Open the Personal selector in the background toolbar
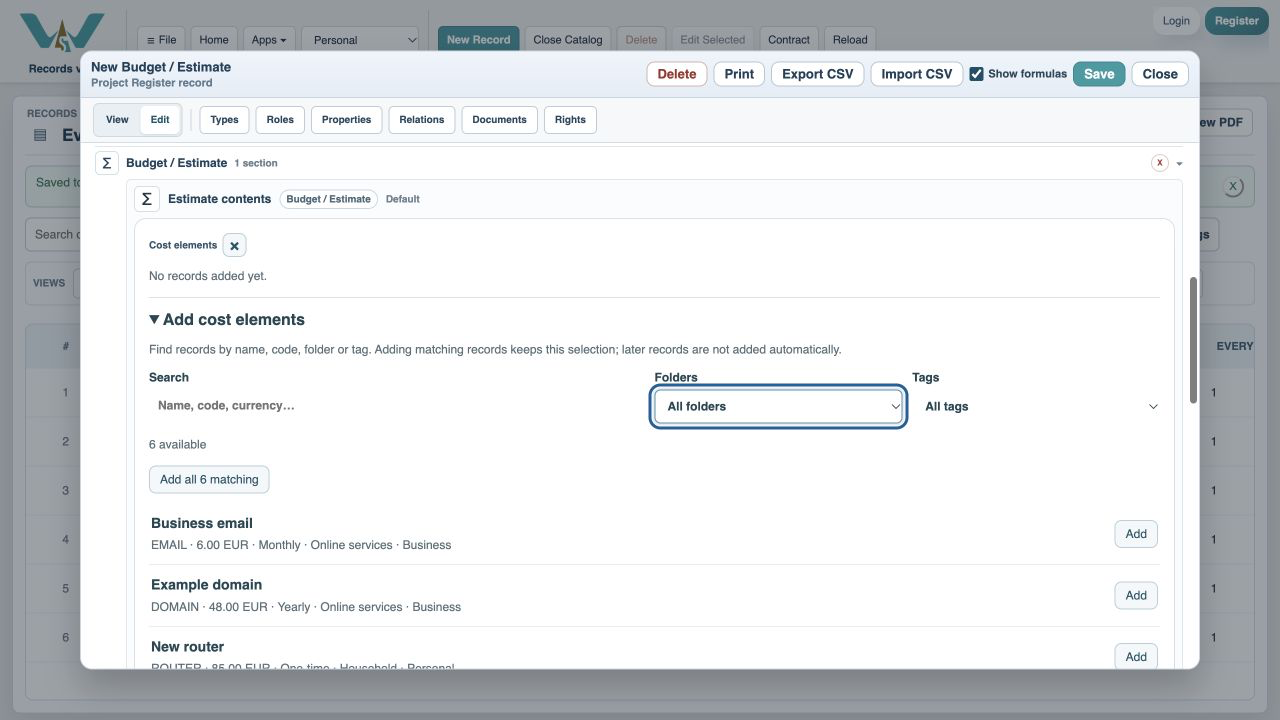1280x720 pixels. point(360,40)
